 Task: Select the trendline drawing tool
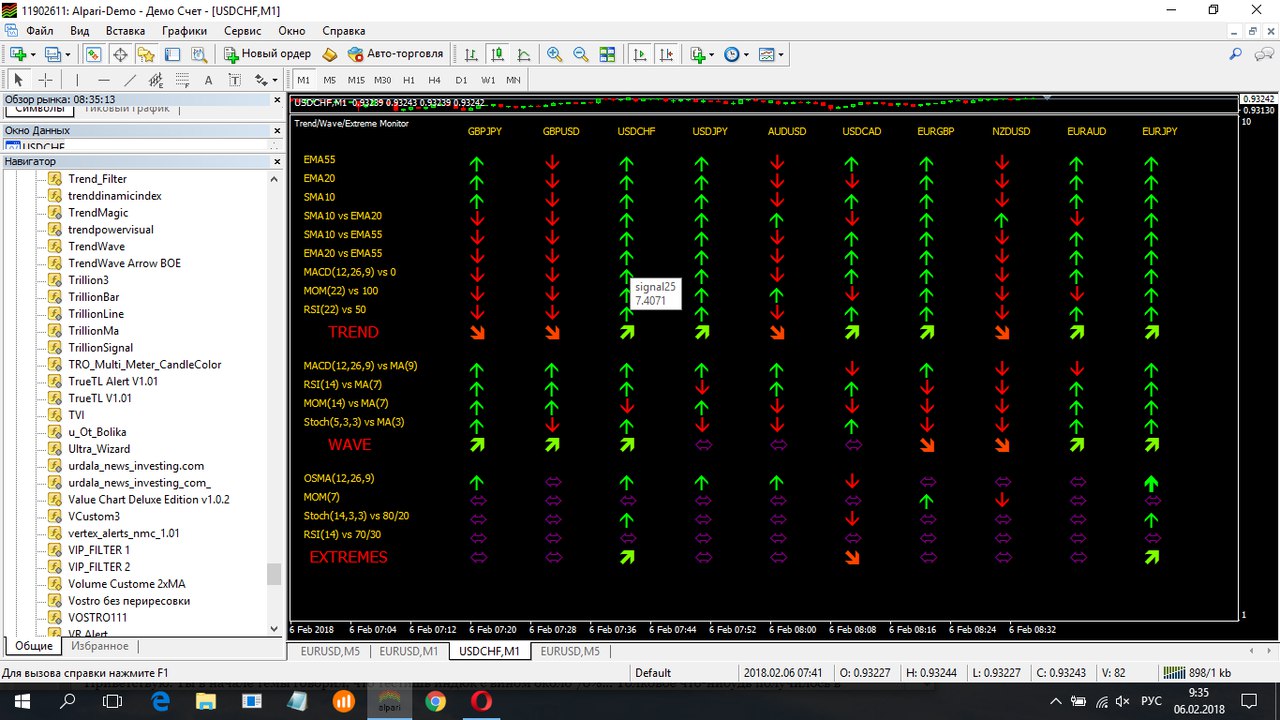coord(130,80)
